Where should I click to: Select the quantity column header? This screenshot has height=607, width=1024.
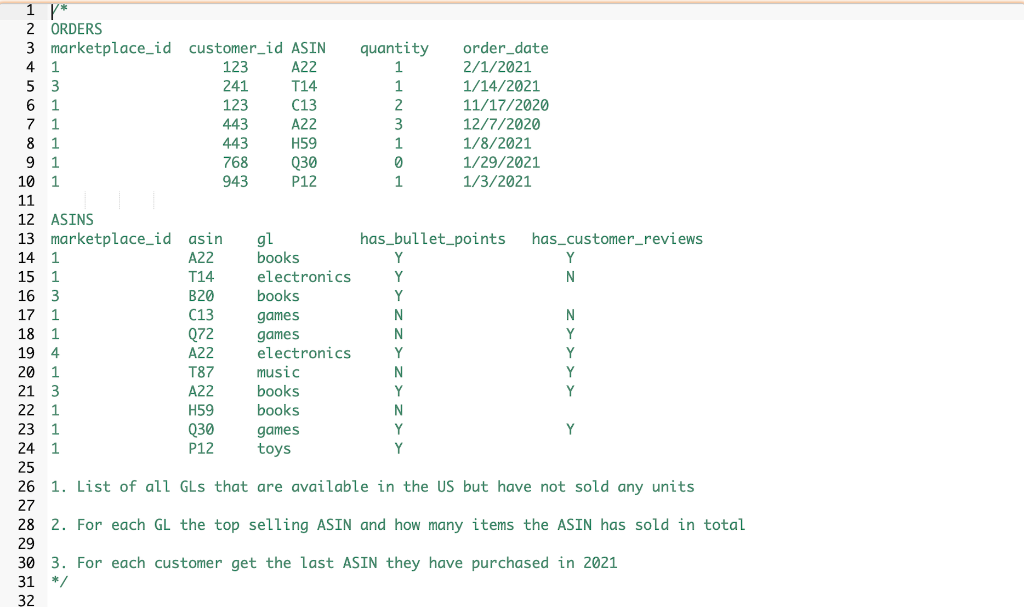394,48
